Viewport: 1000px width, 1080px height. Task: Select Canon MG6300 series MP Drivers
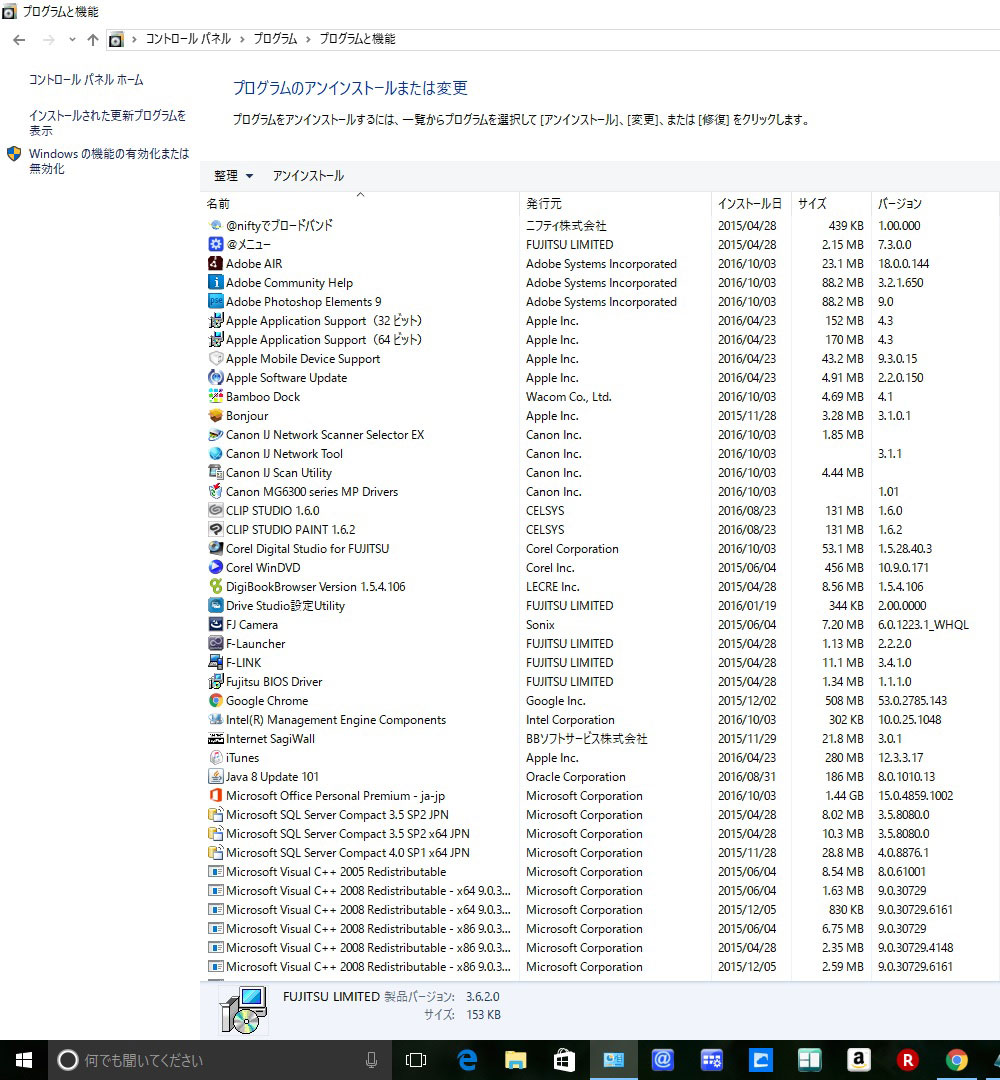click(x=599, y=491)
